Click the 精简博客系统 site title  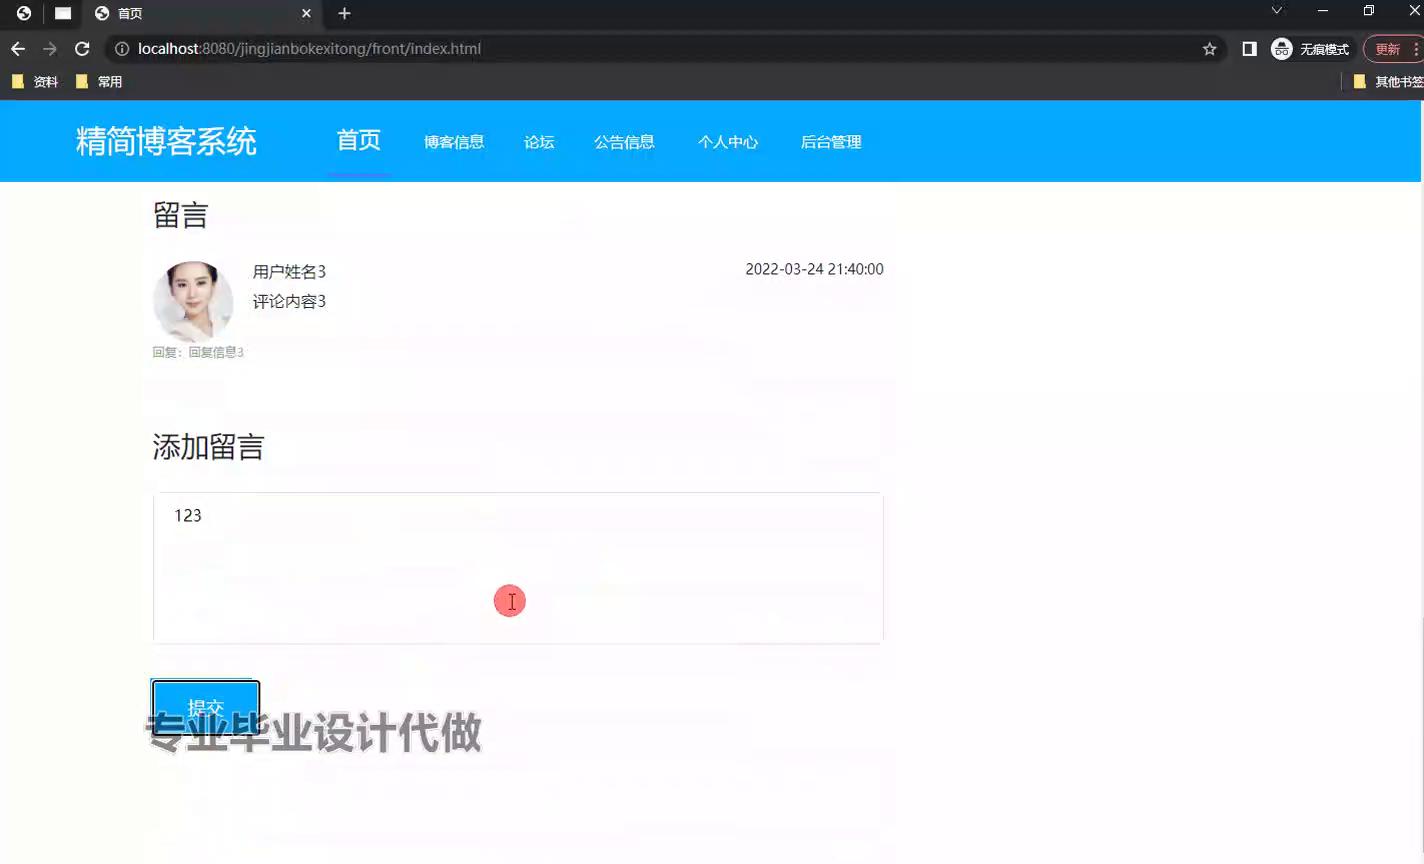pyautogui.click(x=166, y=141)
